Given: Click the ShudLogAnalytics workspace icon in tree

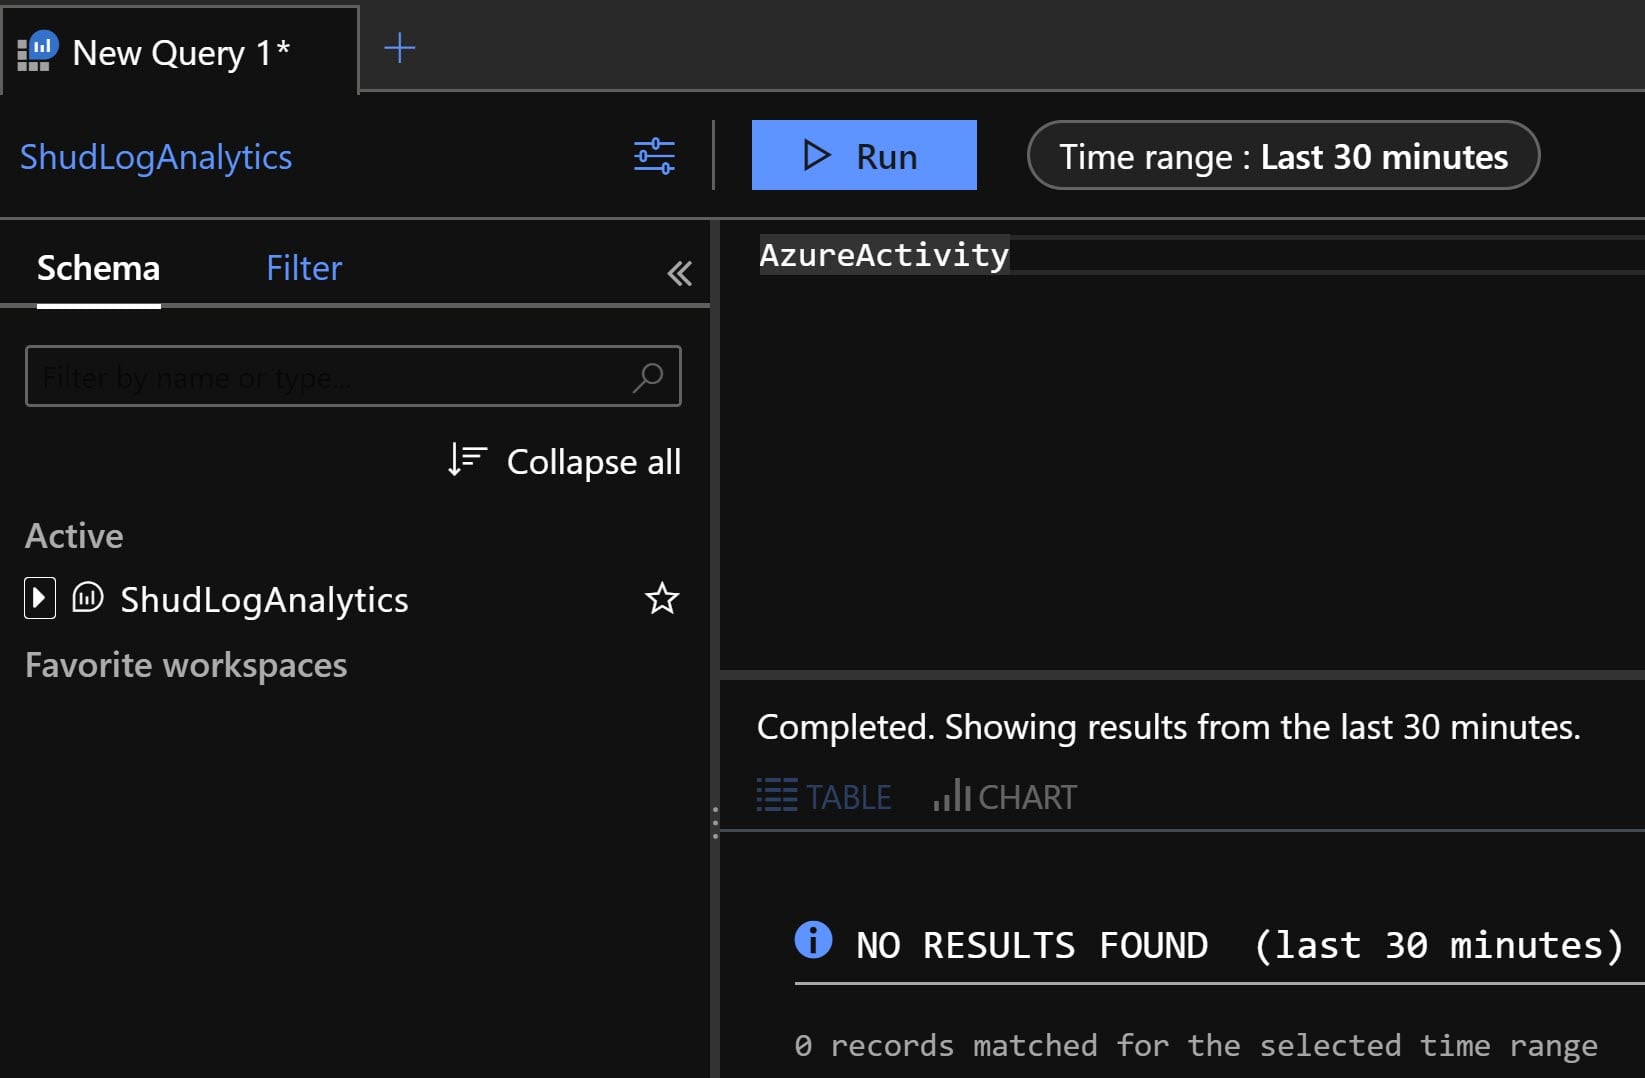Looking at the screenshot, I should coord(88,598).
